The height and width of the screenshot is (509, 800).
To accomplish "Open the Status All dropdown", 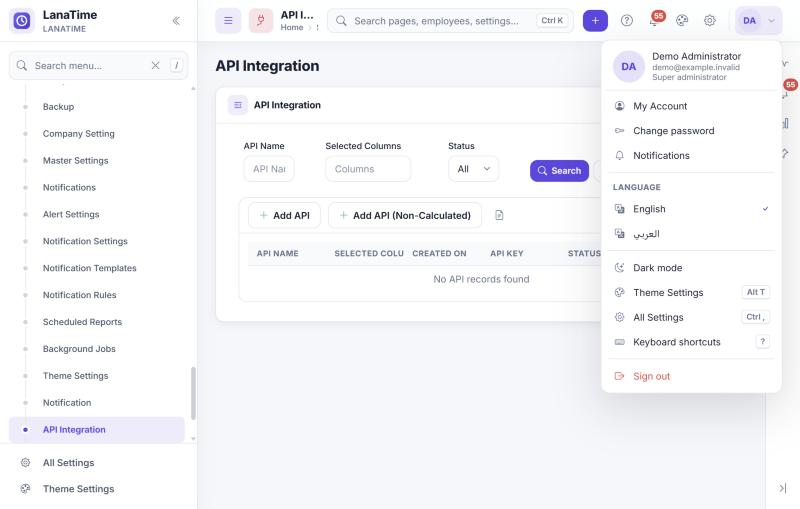I will [473, 169].
